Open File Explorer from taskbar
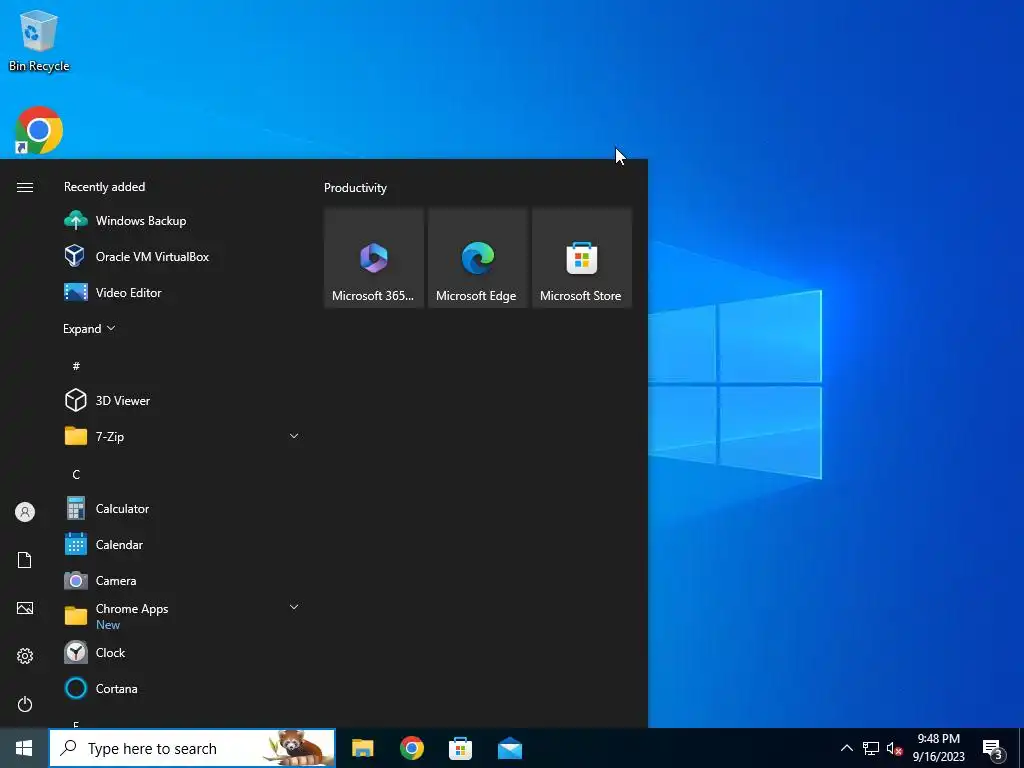1024x768 pixels. 362,748
